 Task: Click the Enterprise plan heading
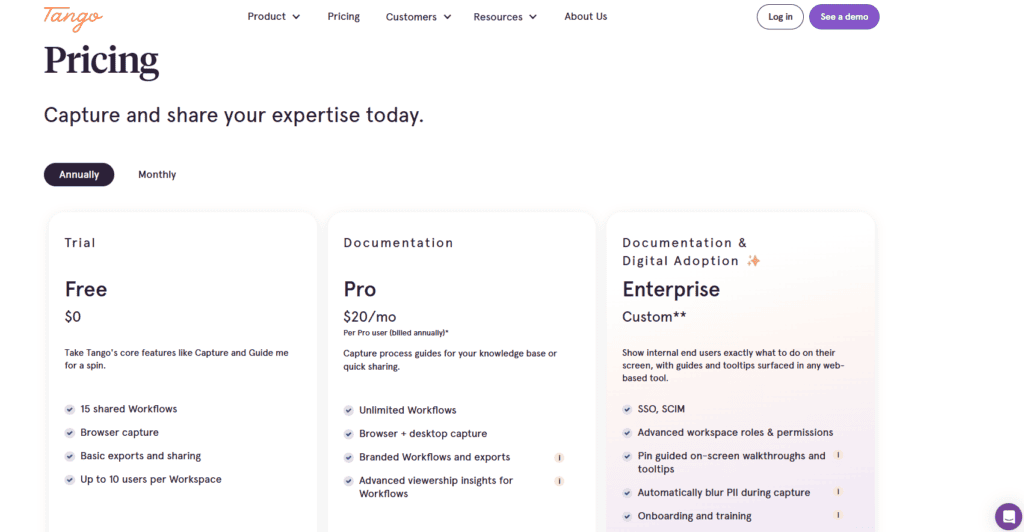(x=671, y=289)
